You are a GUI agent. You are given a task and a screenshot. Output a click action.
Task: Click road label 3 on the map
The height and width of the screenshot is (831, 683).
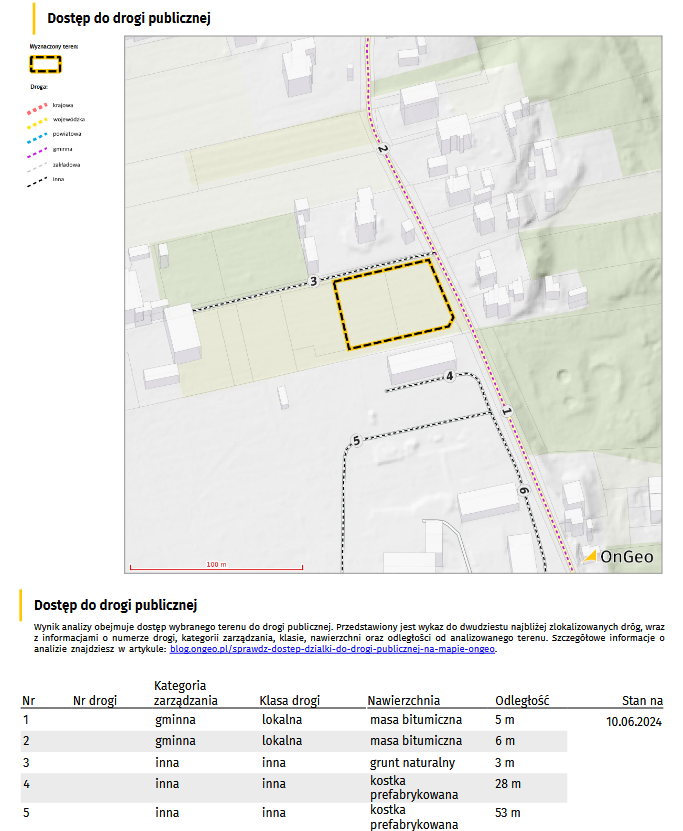(x=313, y=282)
